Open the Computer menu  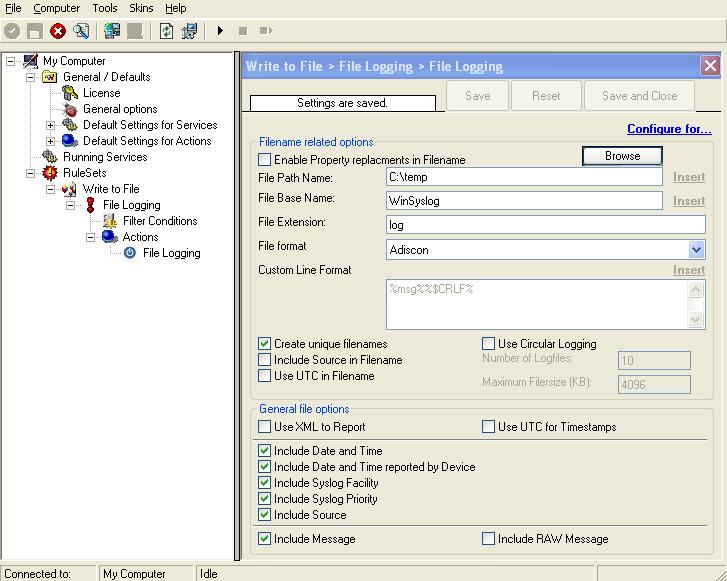(x=57, y=8)
